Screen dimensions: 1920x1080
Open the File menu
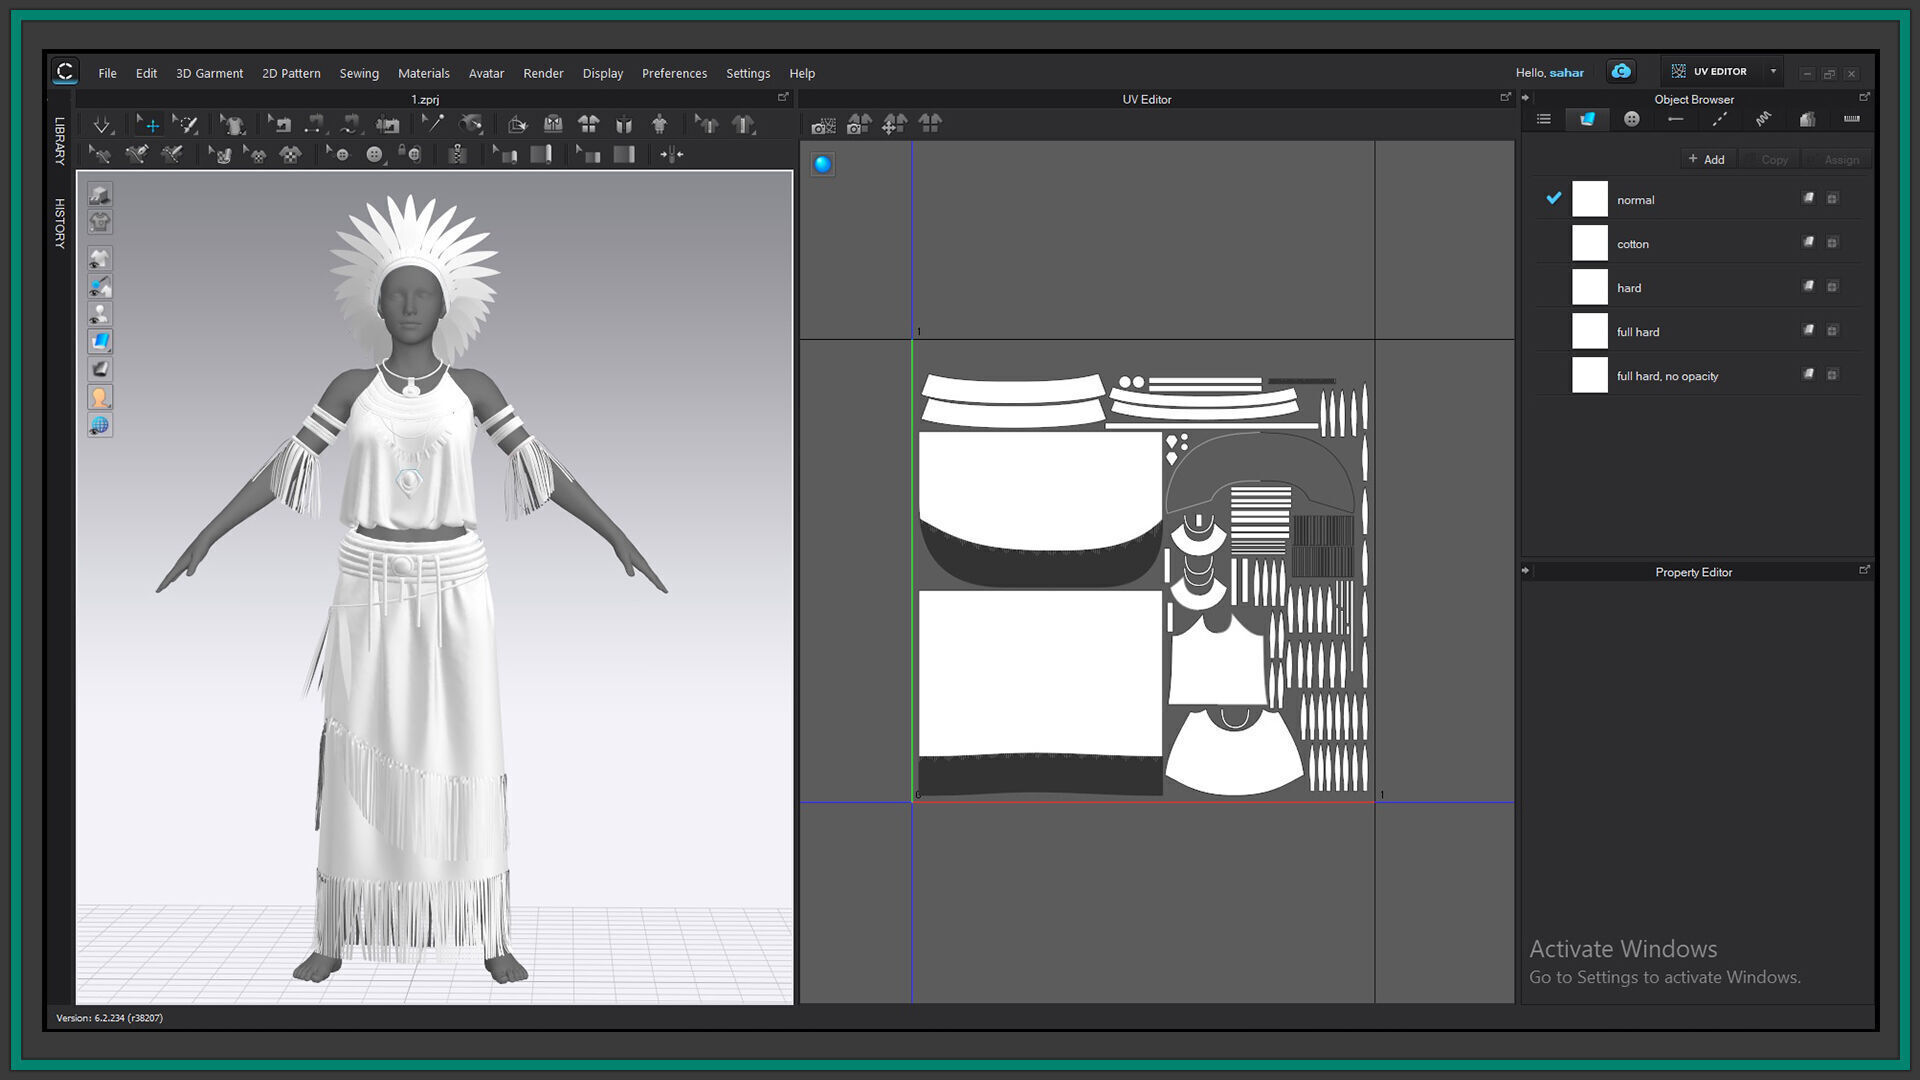107,73
